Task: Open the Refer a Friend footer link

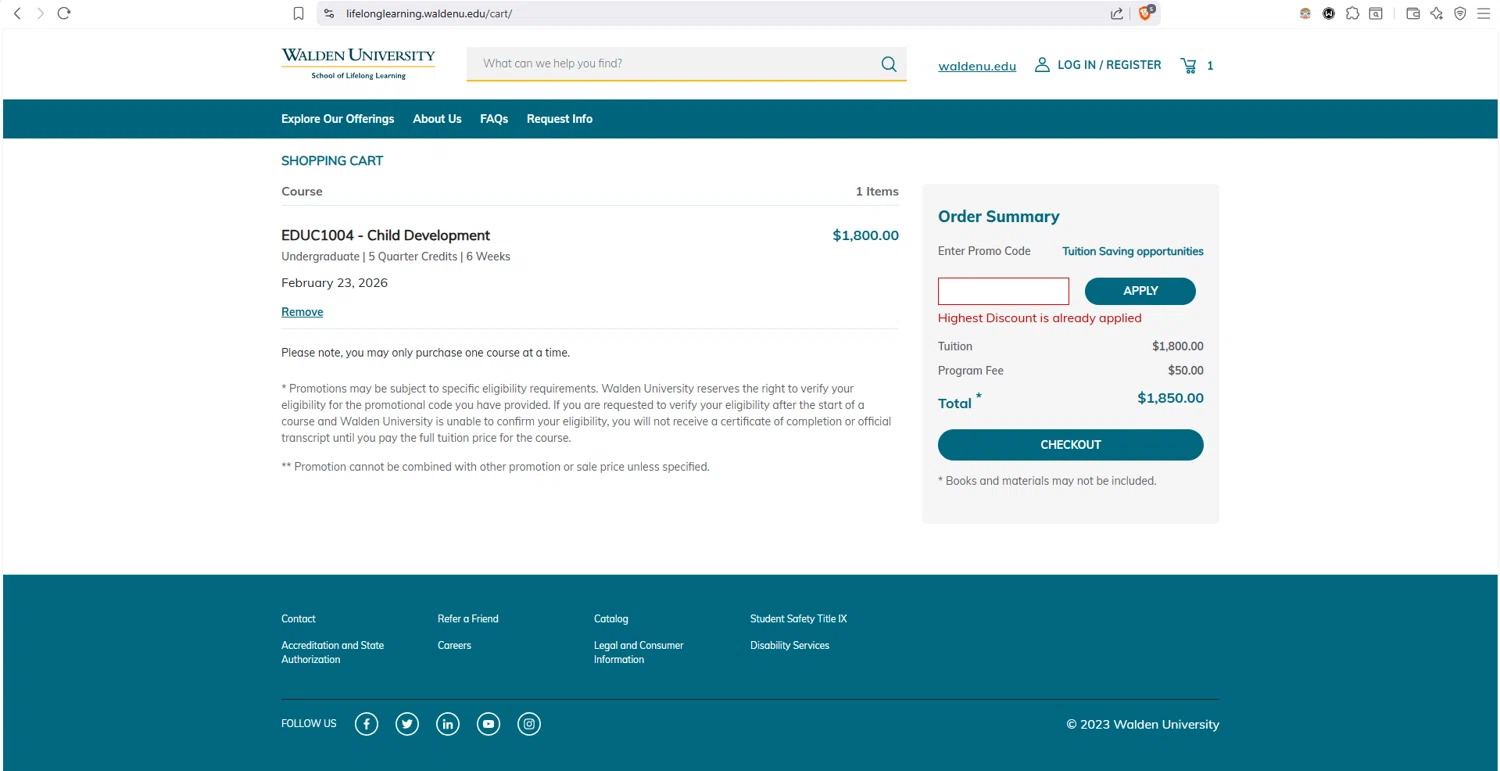Action: 468,619
